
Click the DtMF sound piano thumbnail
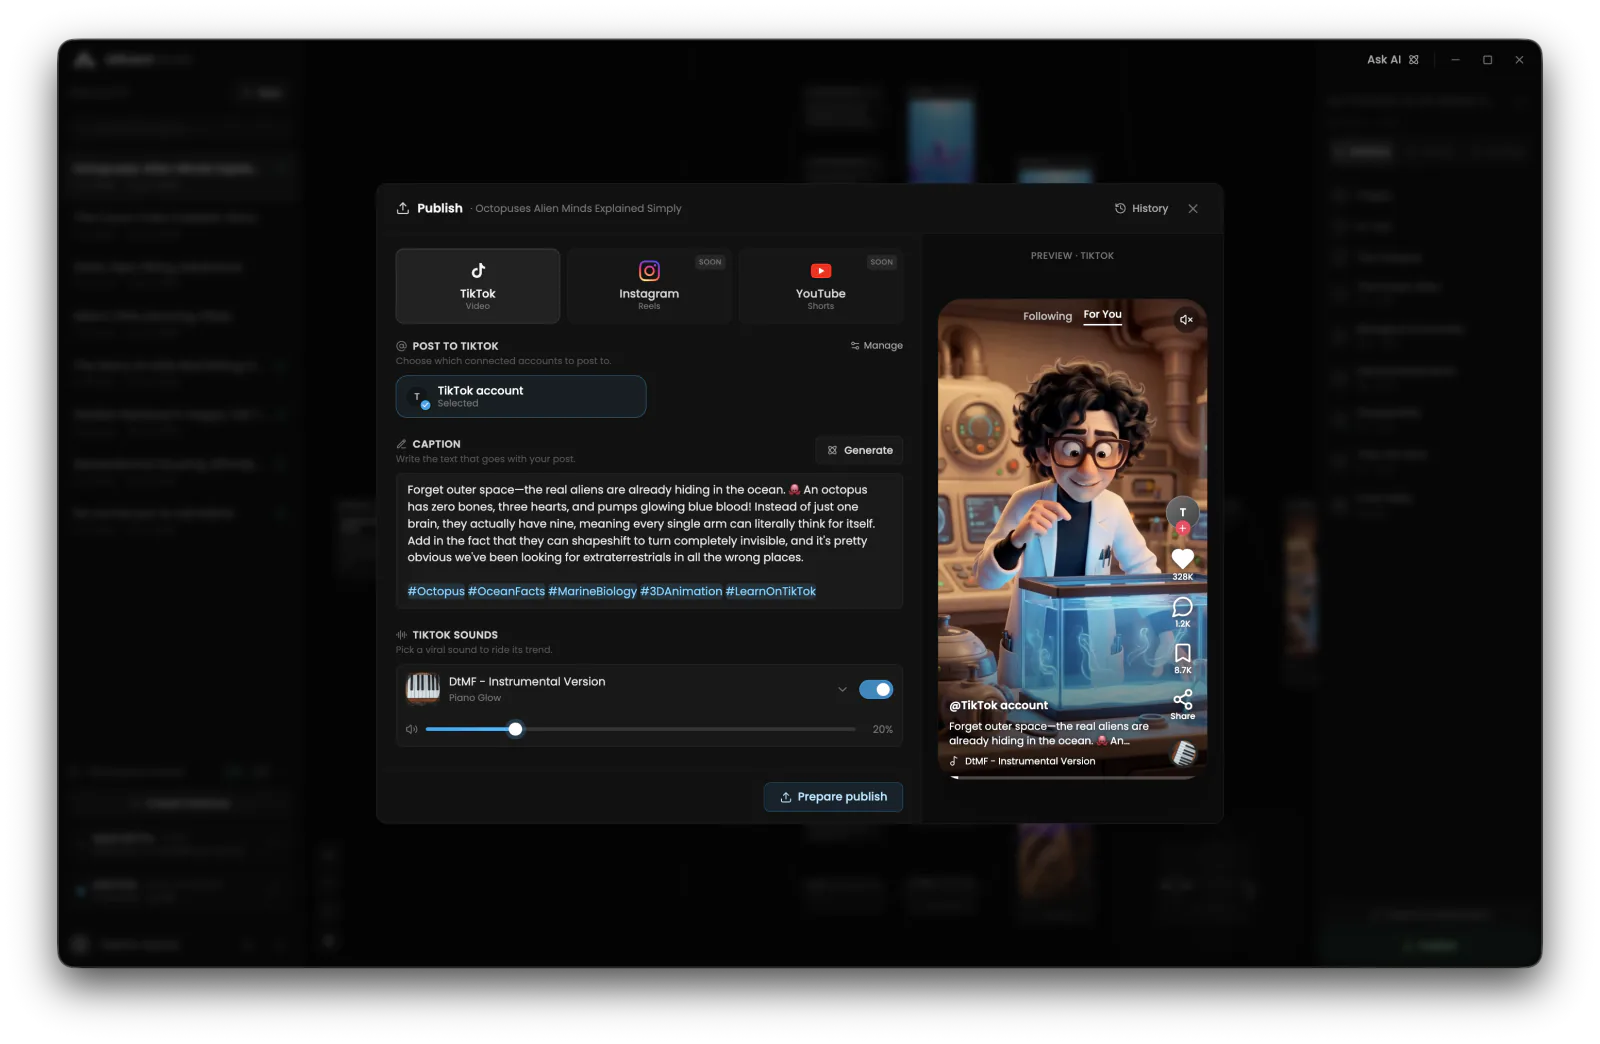pos(423,689)
